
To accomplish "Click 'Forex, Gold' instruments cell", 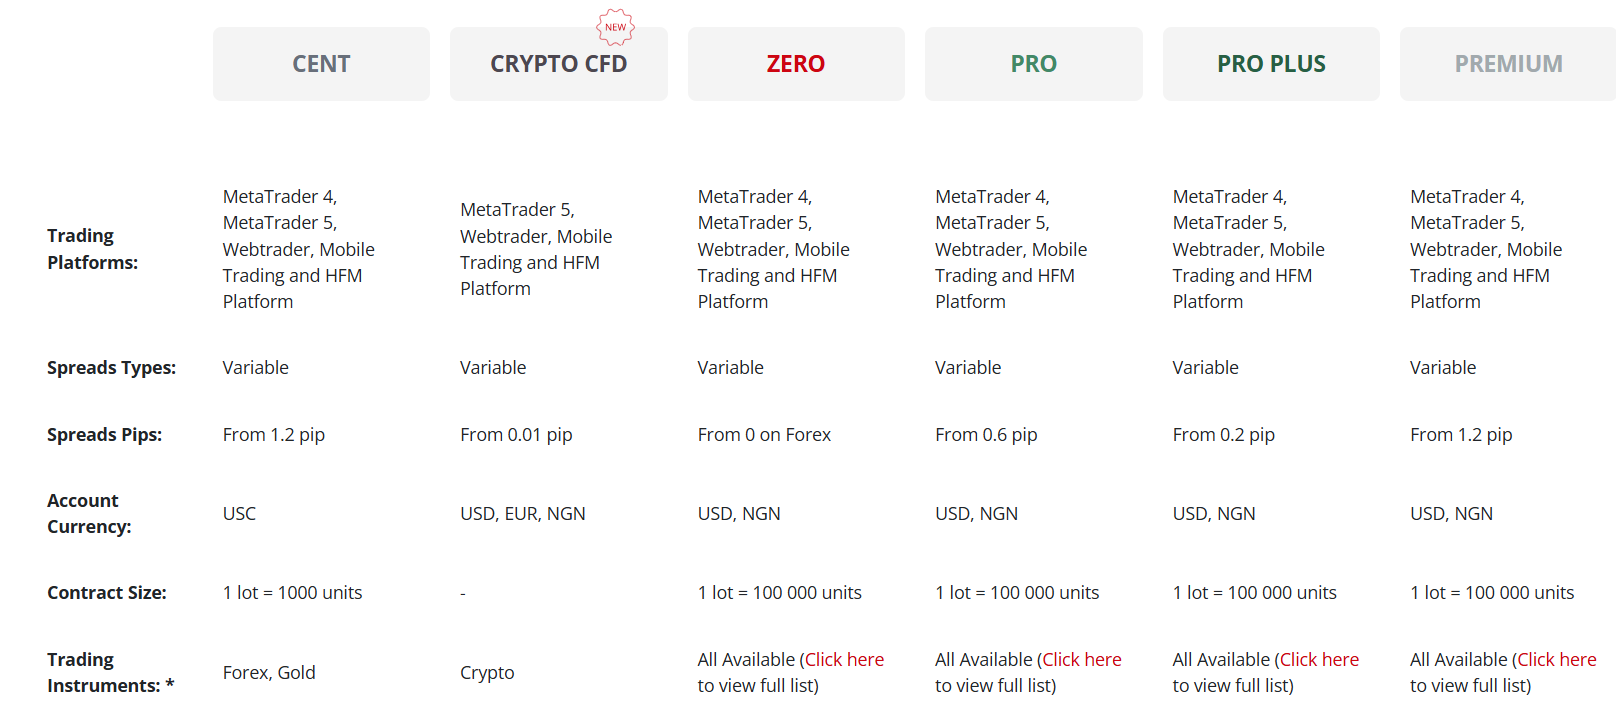I will click(269, 673).
